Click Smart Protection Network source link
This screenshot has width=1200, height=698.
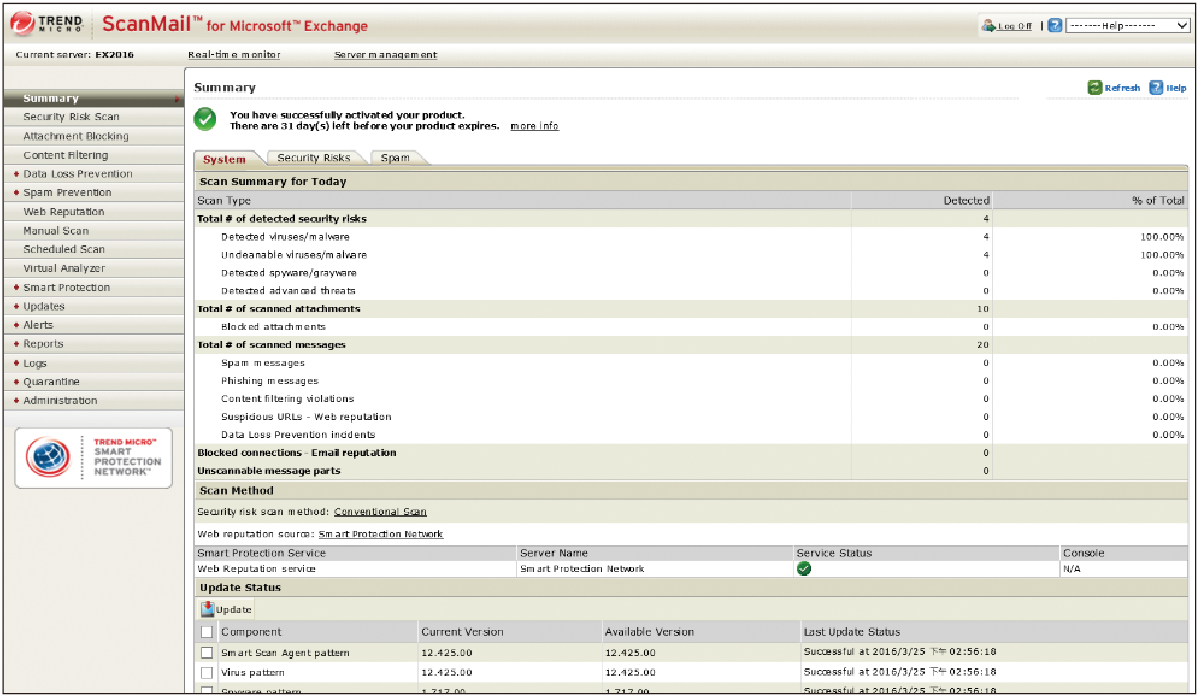(381, 534)
